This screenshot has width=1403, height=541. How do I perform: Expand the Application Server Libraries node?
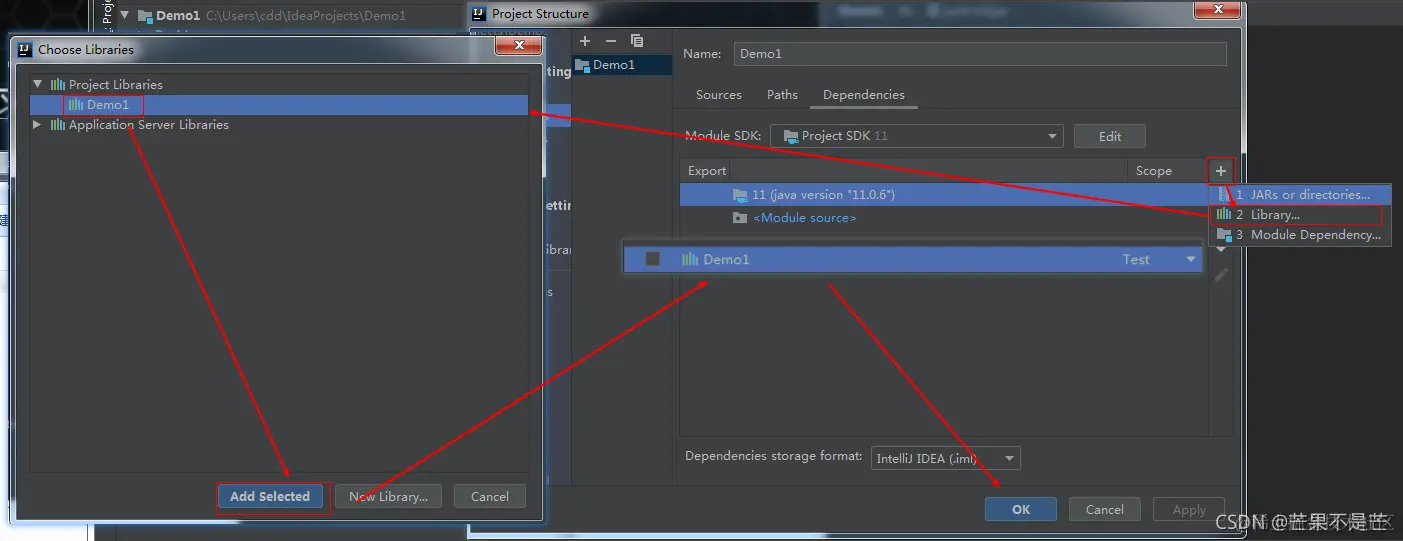[x=38, y=125]
